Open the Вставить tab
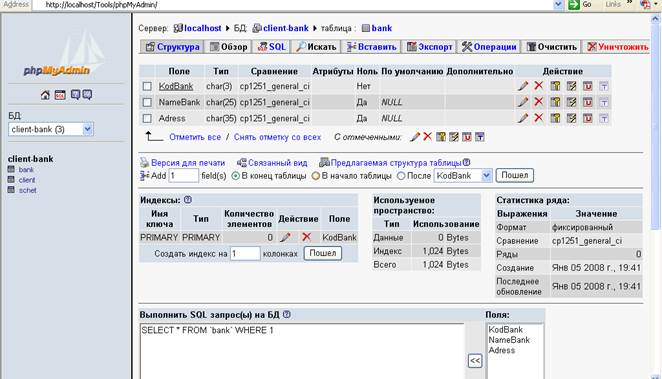 pos(372,47)
